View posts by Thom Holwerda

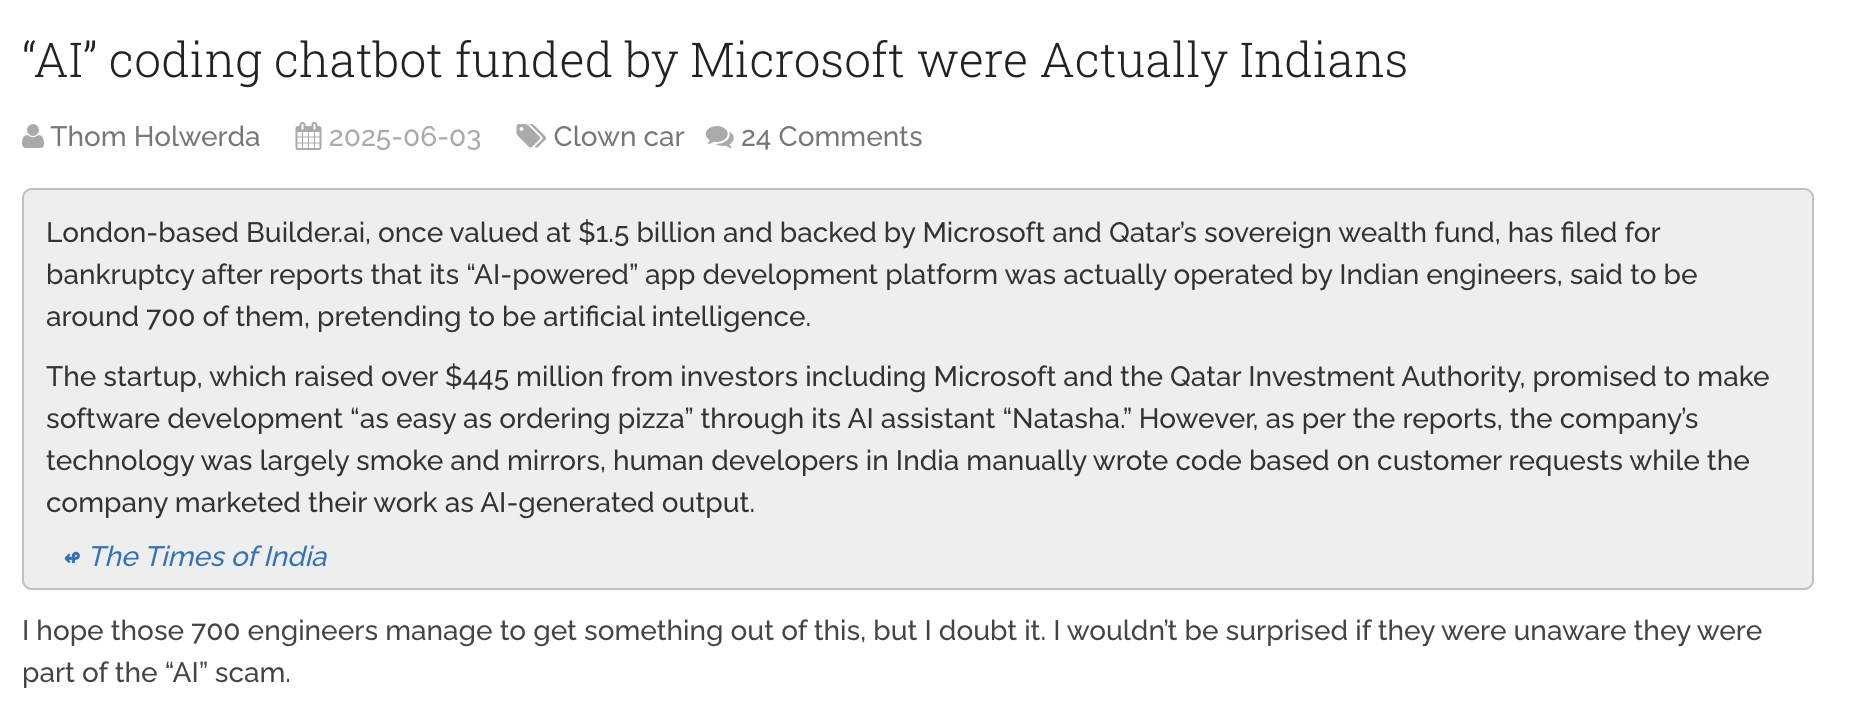point(155,137)
